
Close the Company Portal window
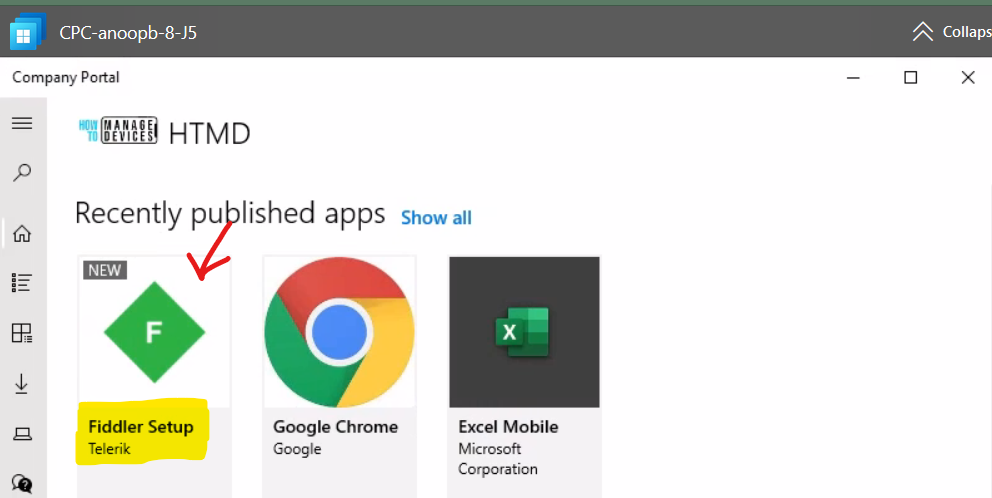pyautogui.click(x=968, y=77)
